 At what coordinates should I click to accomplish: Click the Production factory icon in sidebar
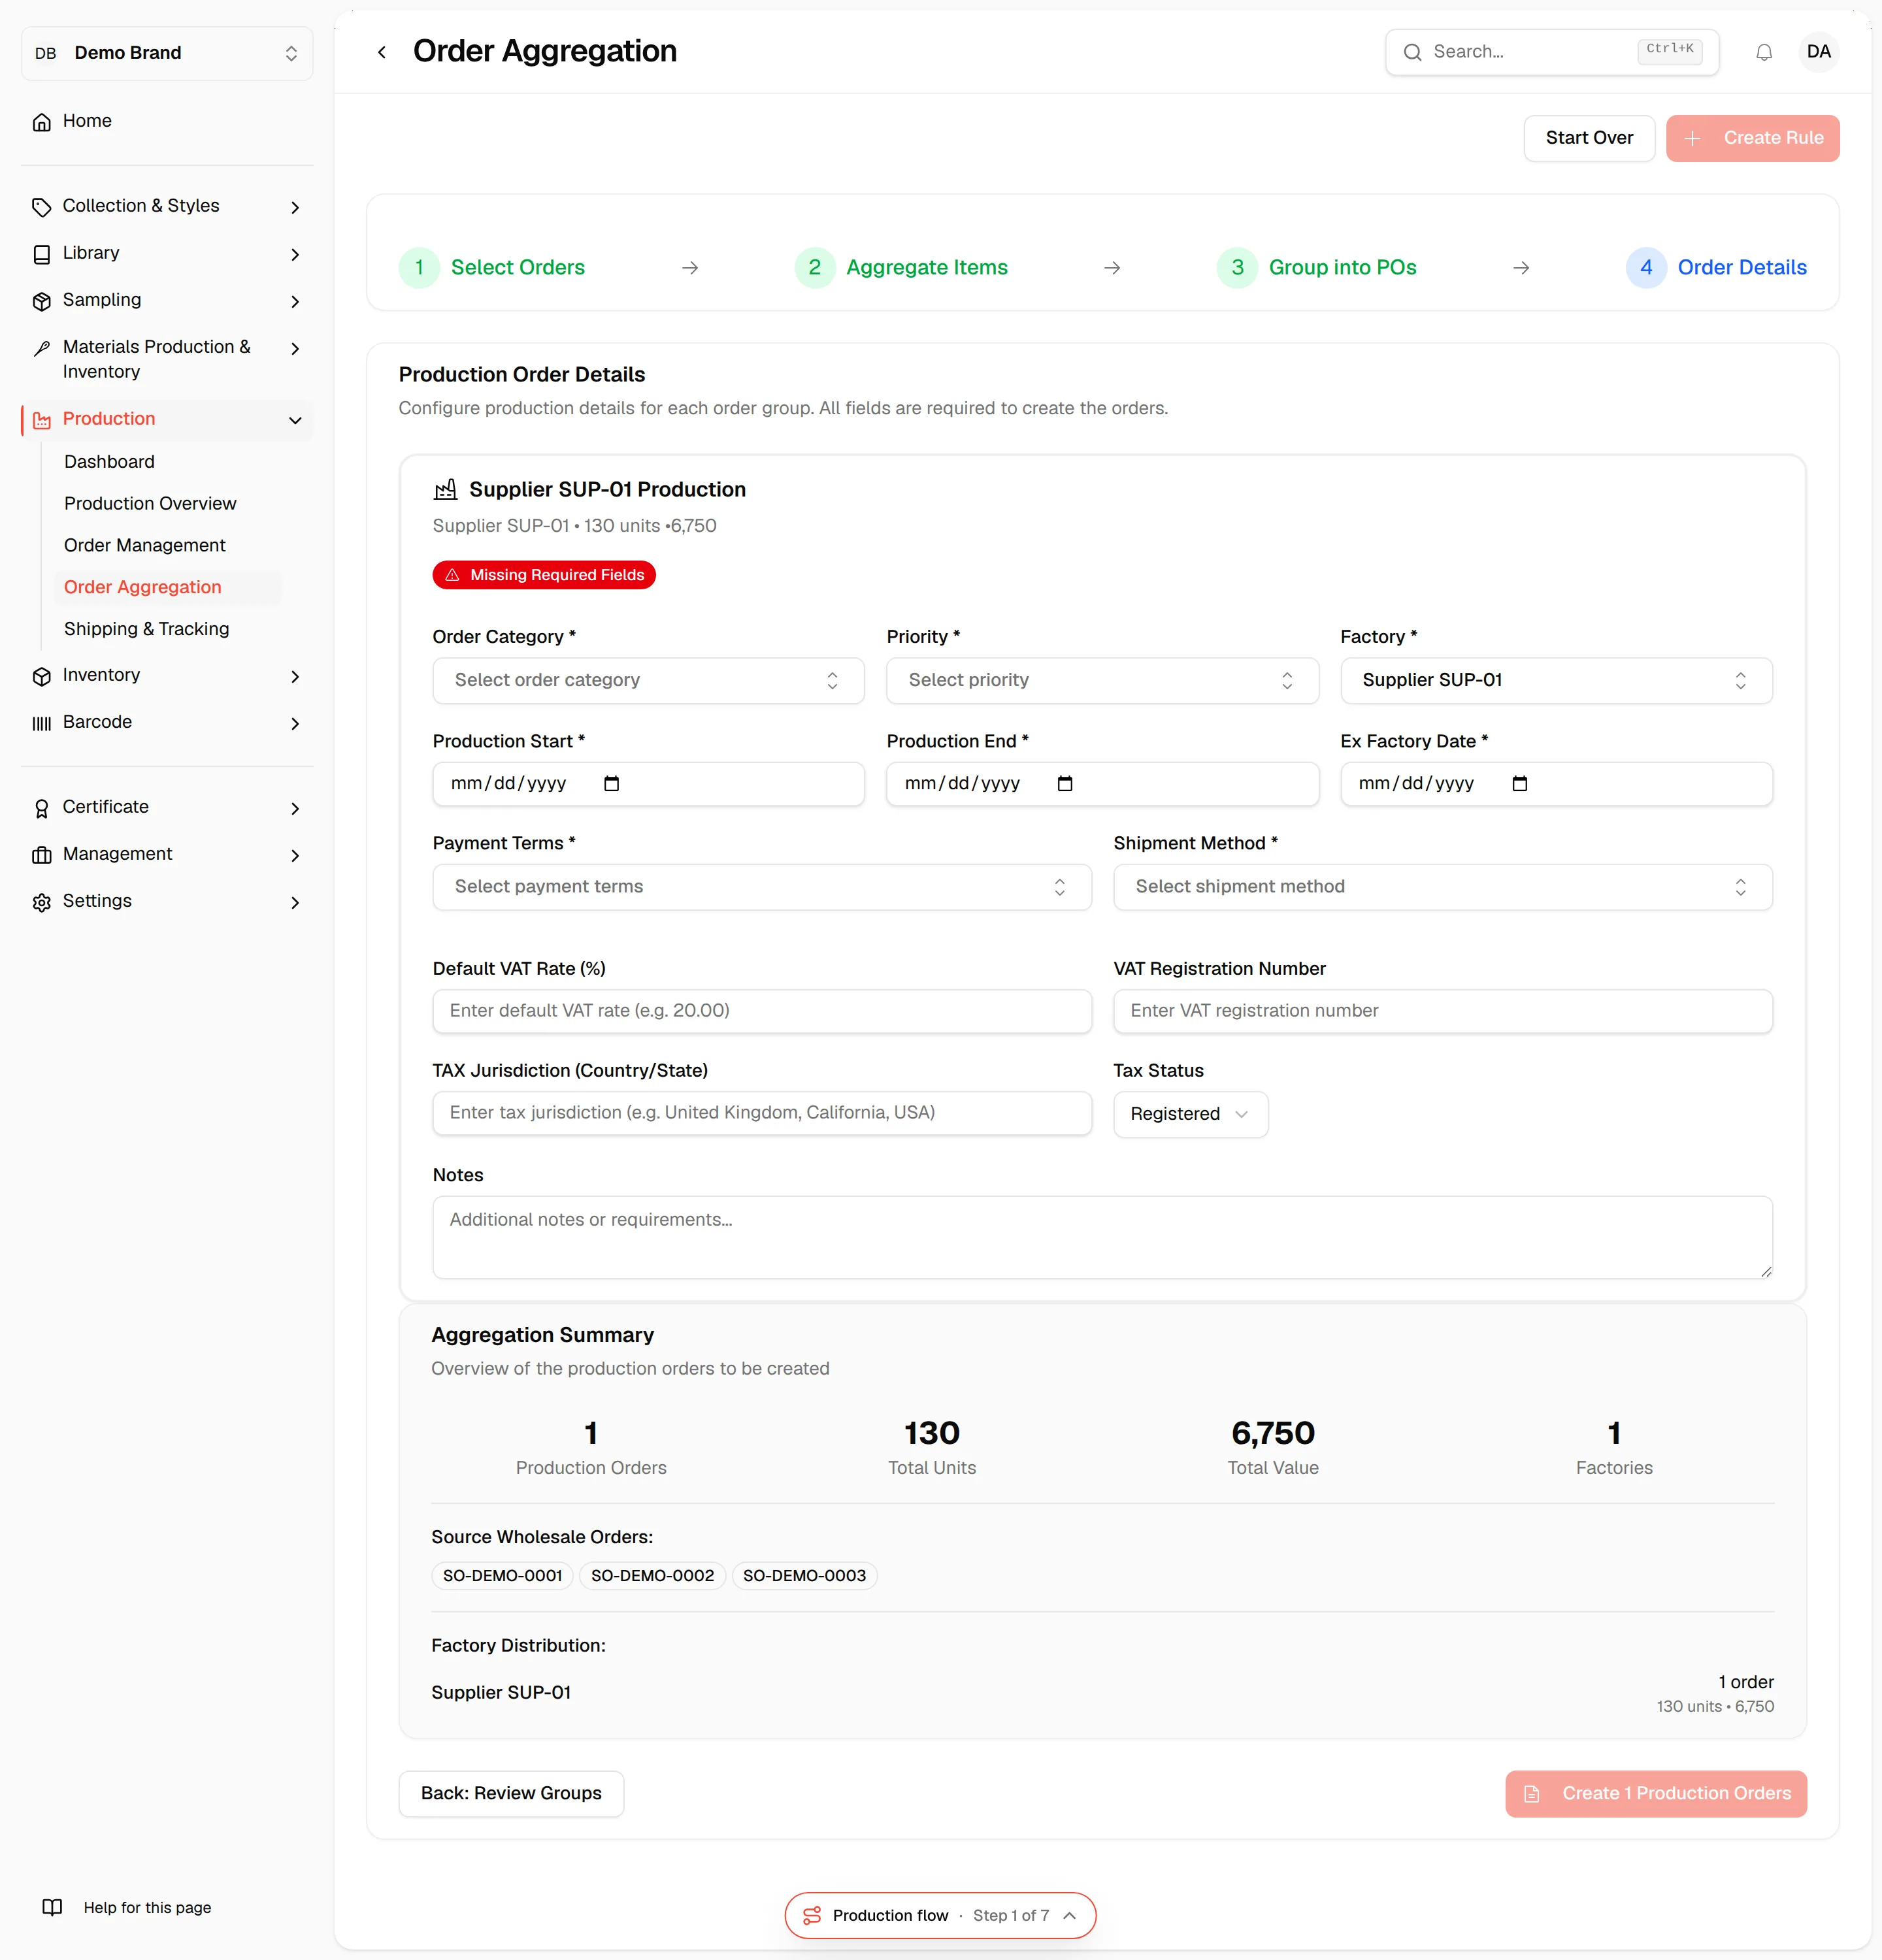click(x=41, y=420)
